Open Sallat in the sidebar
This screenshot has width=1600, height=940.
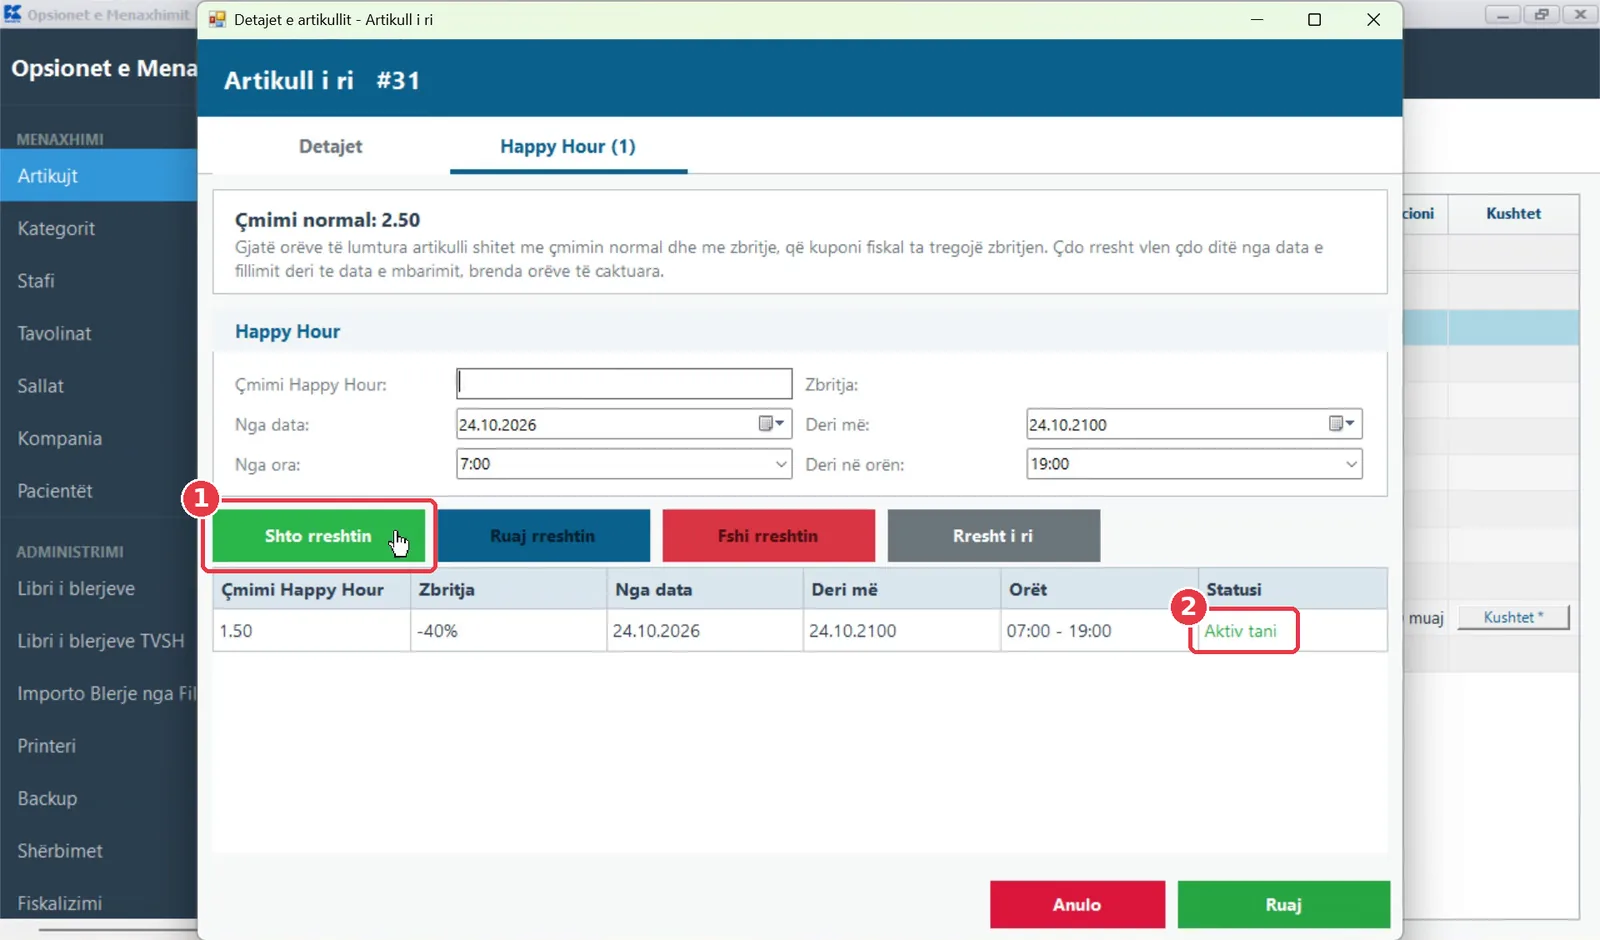pyautogui.click(x=99, y=386)
